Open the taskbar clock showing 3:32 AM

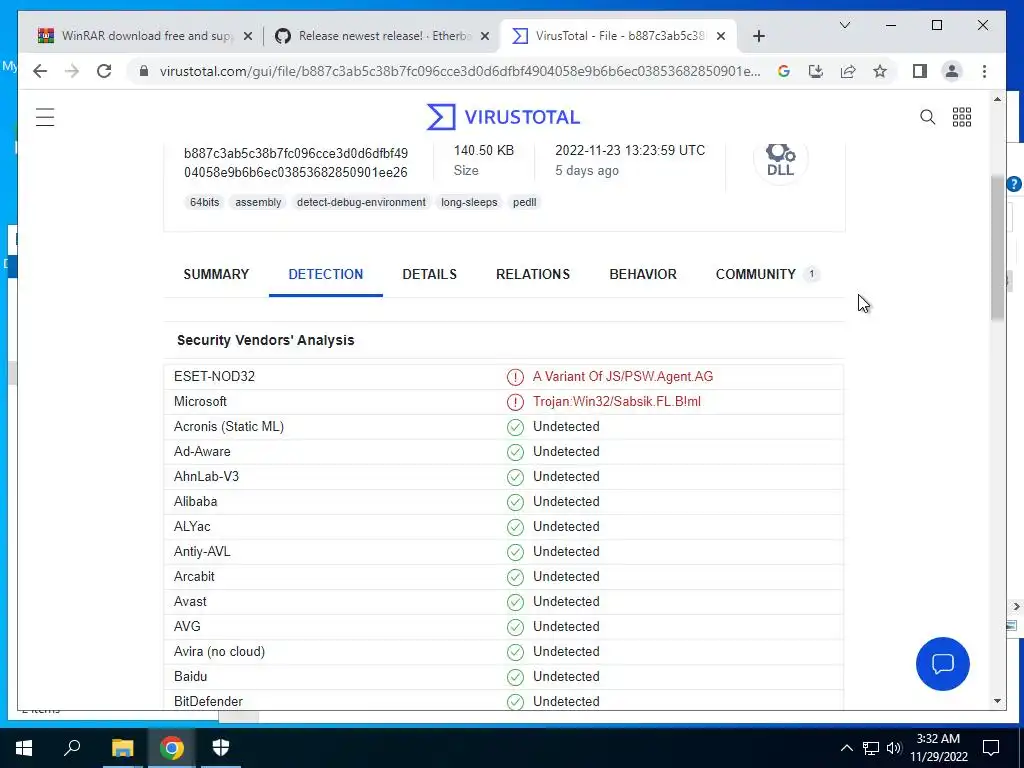click(x=938, y=748)
